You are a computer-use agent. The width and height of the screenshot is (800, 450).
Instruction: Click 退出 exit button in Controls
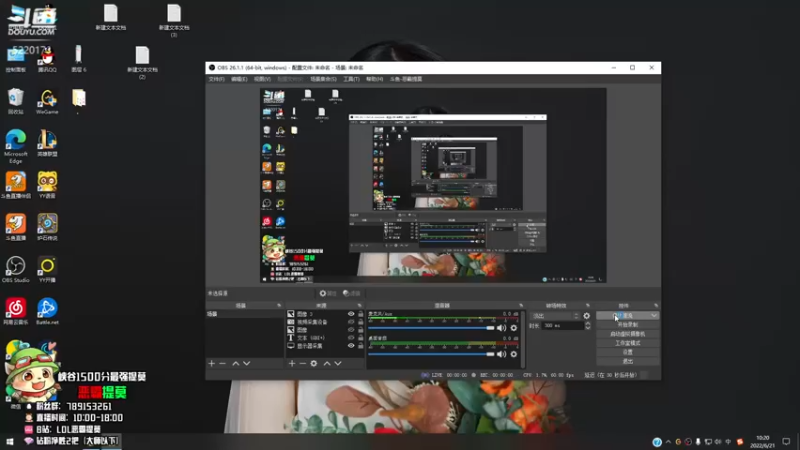point(628,361)
